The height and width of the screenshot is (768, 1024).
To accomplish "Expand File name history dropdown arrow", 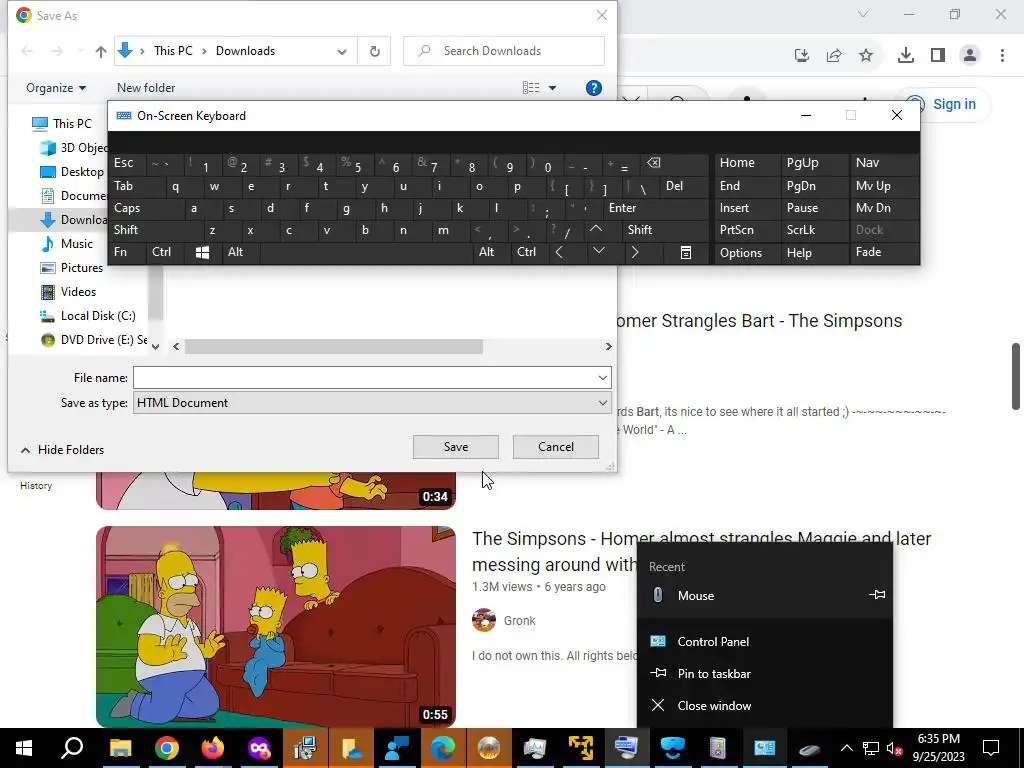I will point(602,377).
